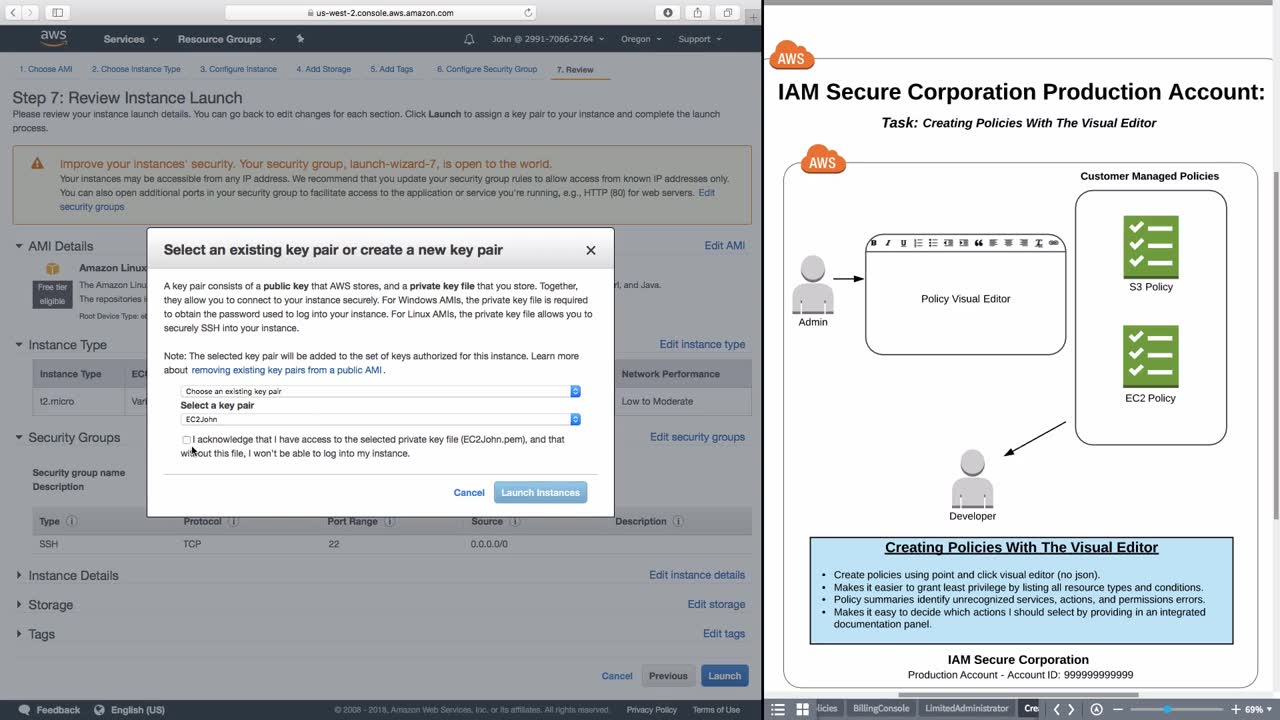Open a new Safari tab

coord(753,15)
